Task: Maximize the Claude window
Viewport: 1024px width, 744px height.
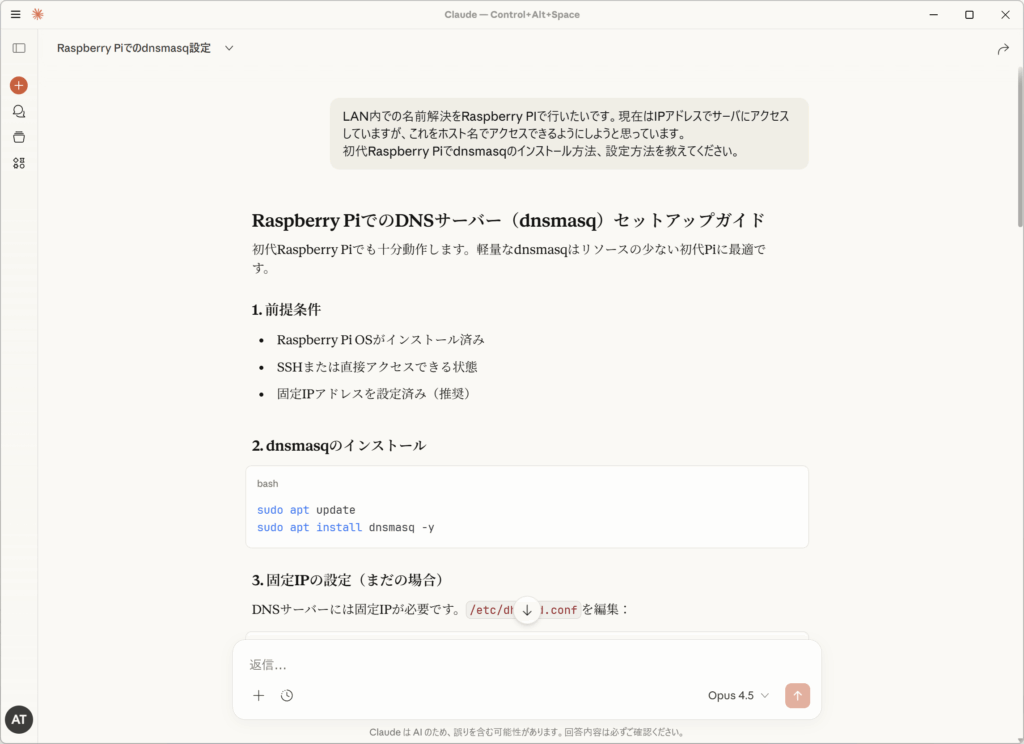Action: click(x=969, y=14)
